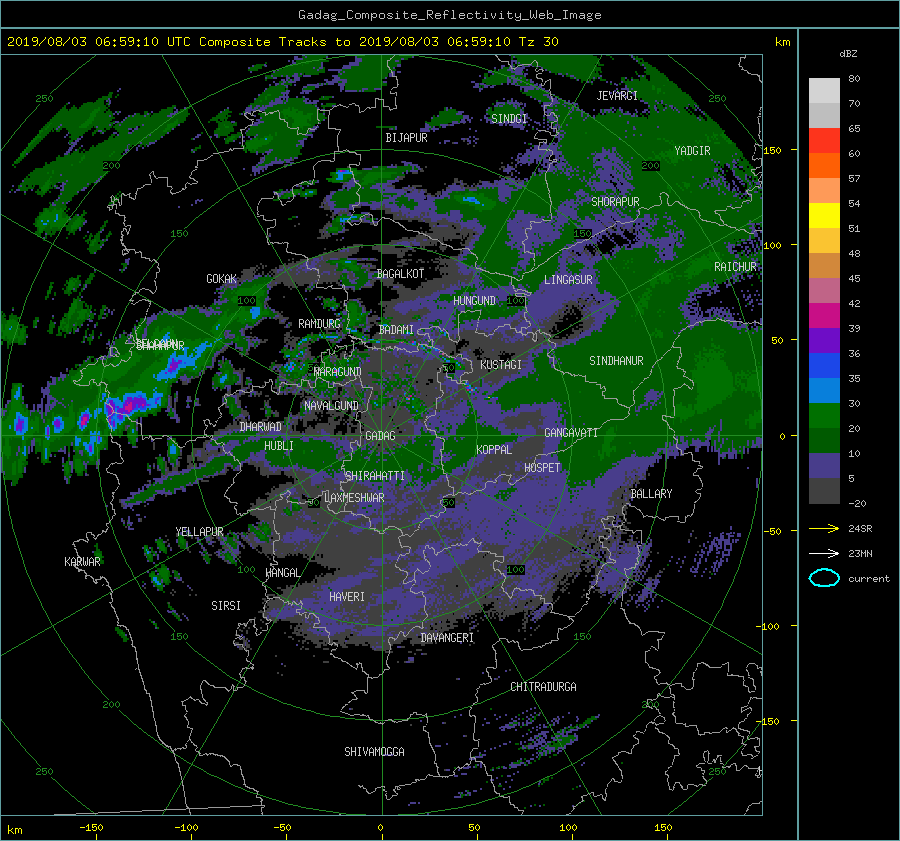
Task: Click the HUBLI city label
Action: tap(279, 446)
